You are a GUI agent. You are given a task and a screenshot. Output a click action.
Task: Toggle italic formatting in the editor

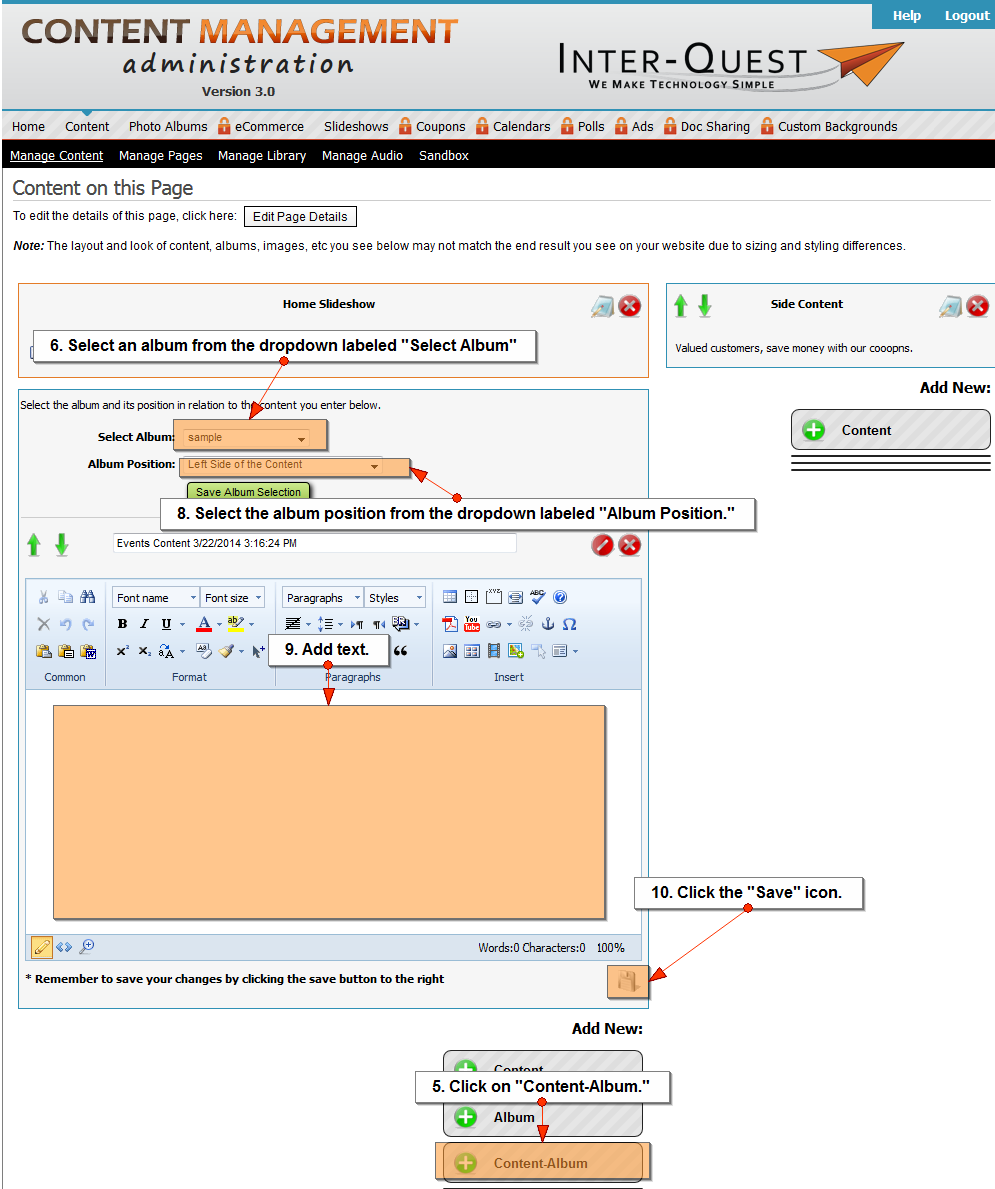(144, 624)
